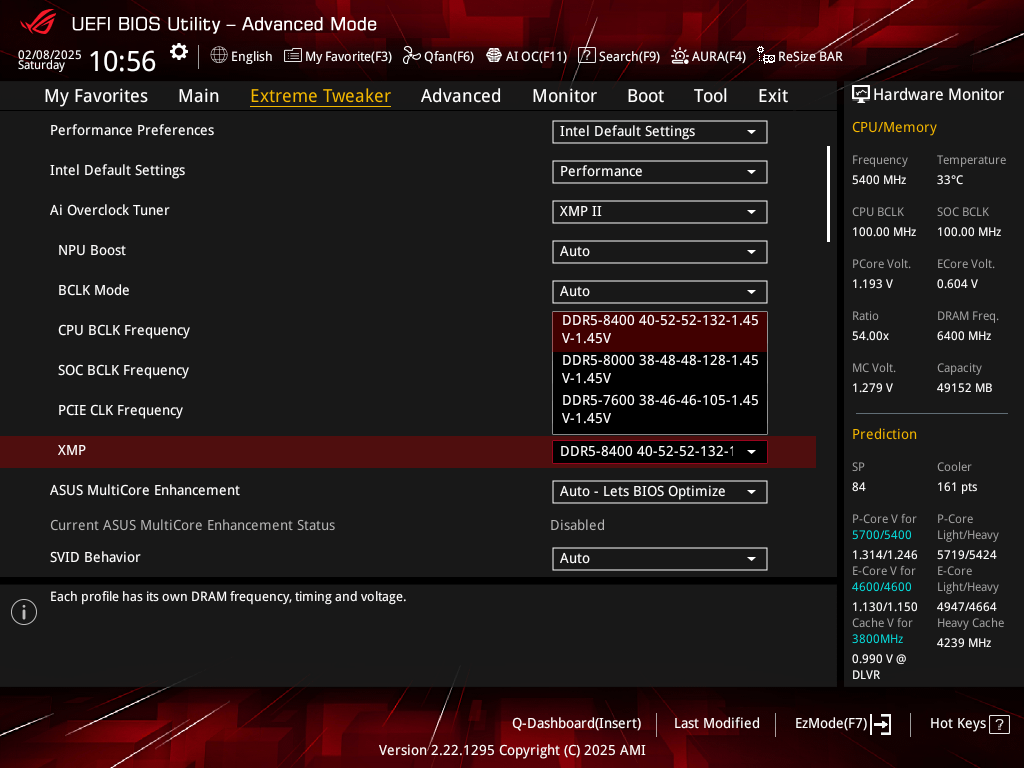Viewport: 1024px width, 768px height.
Task: Click the 4600/4600 E-Core frequency value
Action: pos(881,587)
